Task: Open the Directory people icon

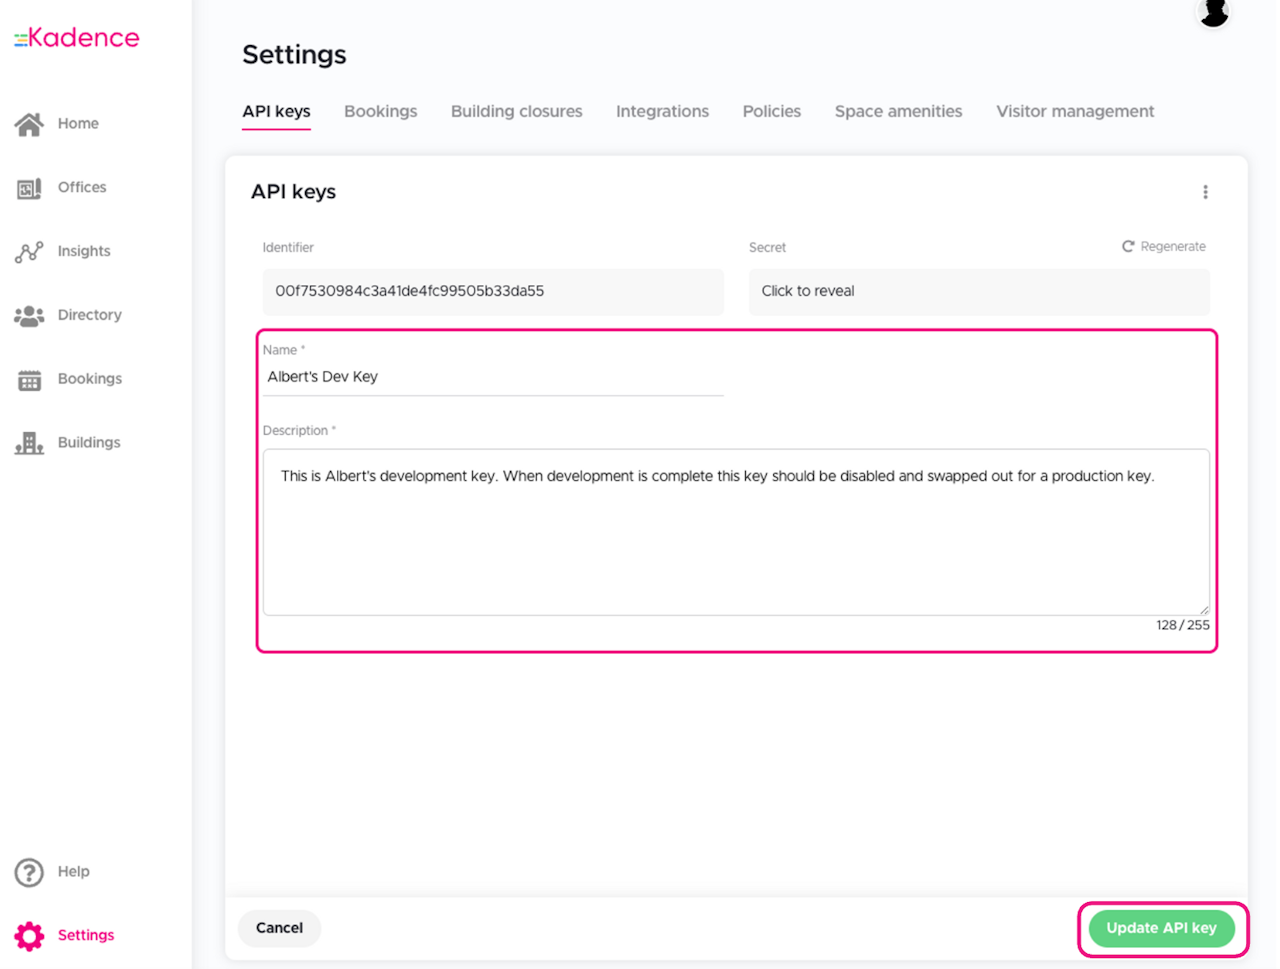Action: [29, 316]
